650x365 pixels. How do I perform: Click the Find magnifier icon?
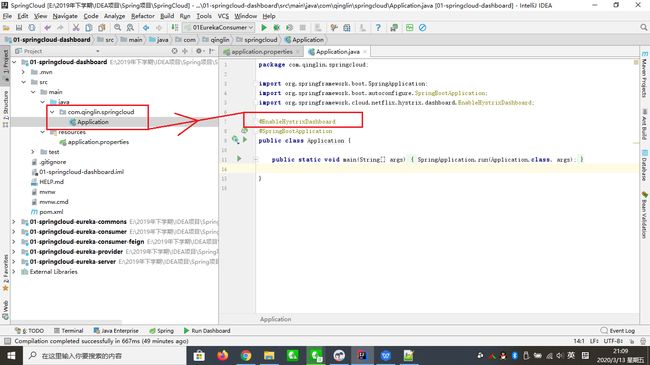(x=118, y=28)
